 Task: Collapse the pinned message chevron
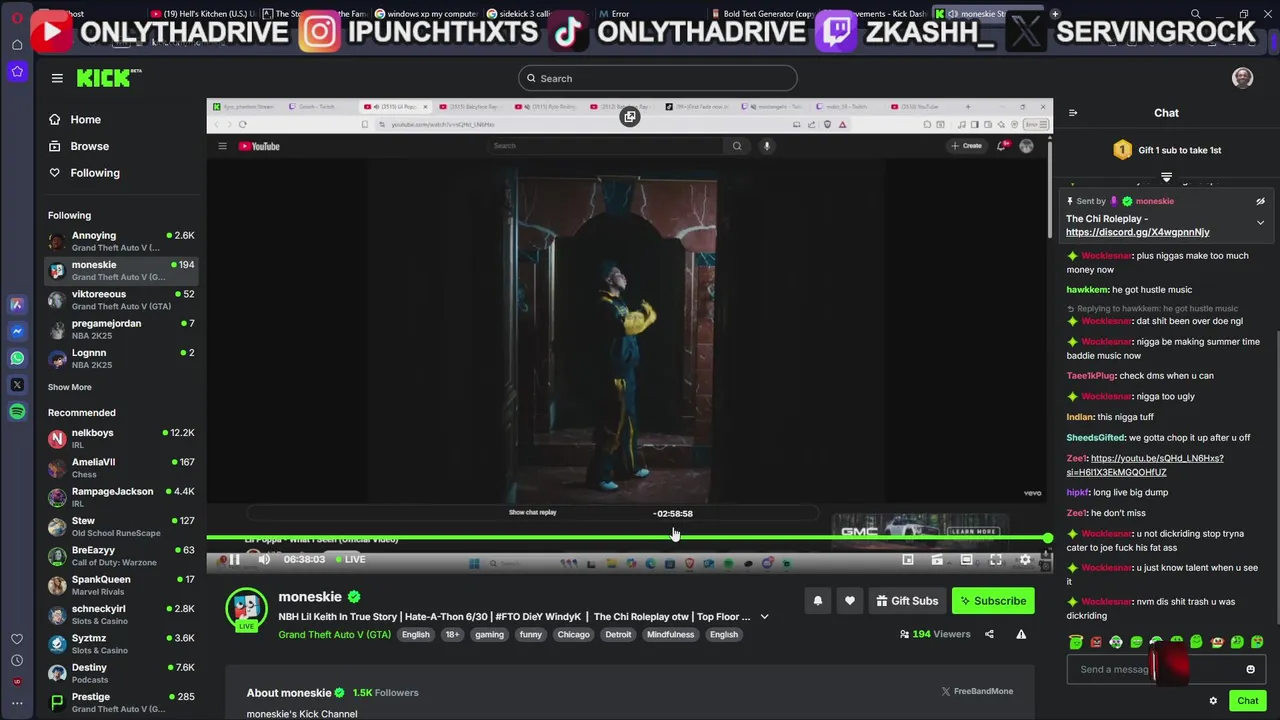pyautogui.click(x=1260, y=223)
